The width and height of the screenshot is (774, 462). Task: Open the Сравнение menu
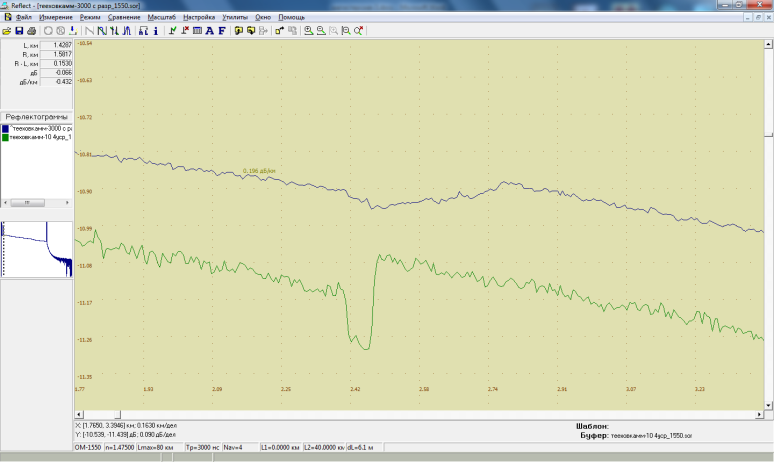(124, 17)
